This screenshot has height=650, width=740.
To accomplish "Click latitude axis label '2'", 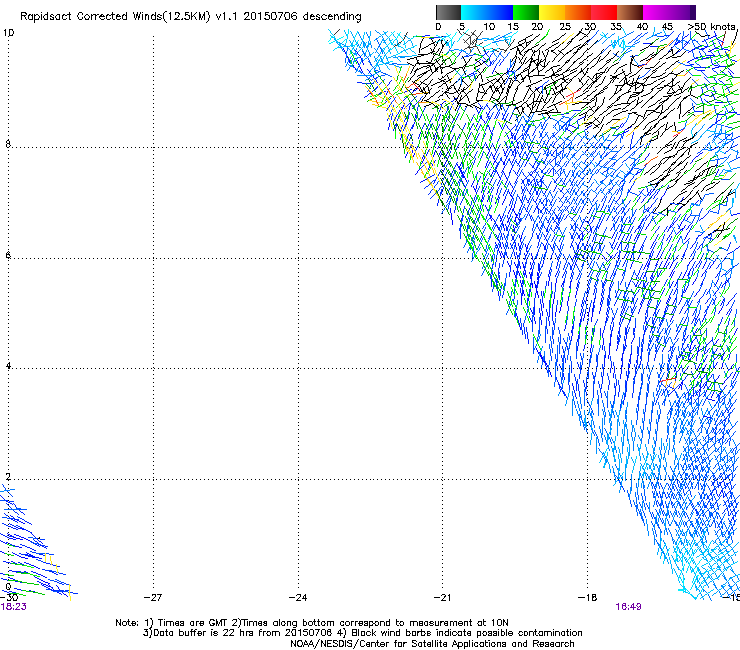I will tap(8, 477).
